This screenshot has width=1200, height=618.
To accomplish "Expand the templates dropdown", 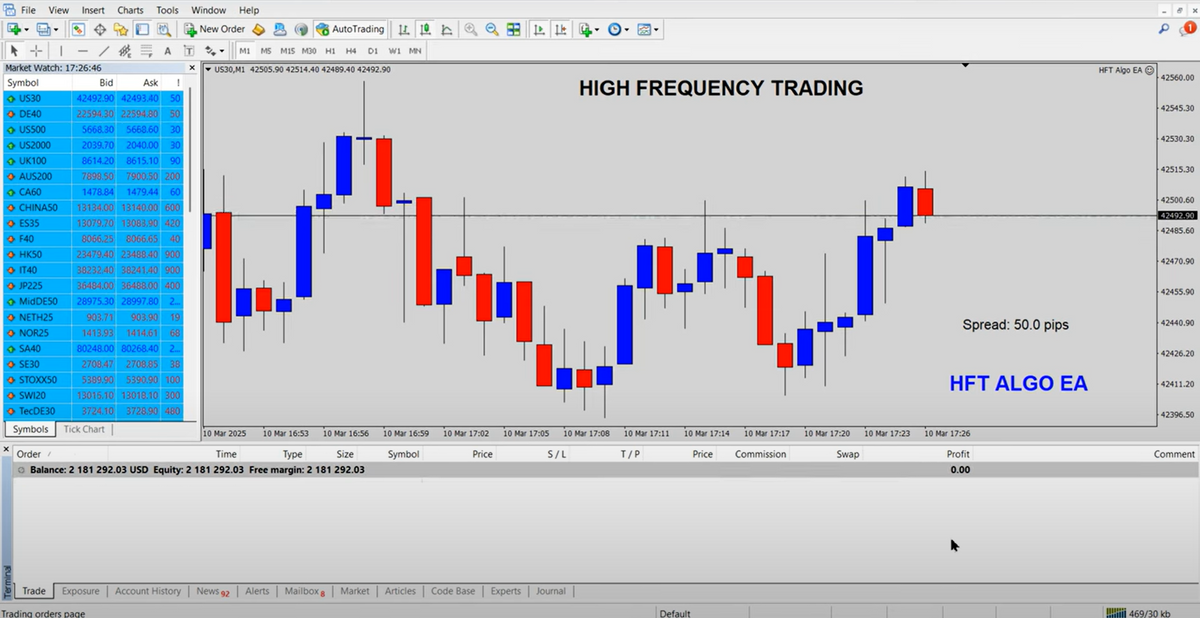I will pos(657,30).
